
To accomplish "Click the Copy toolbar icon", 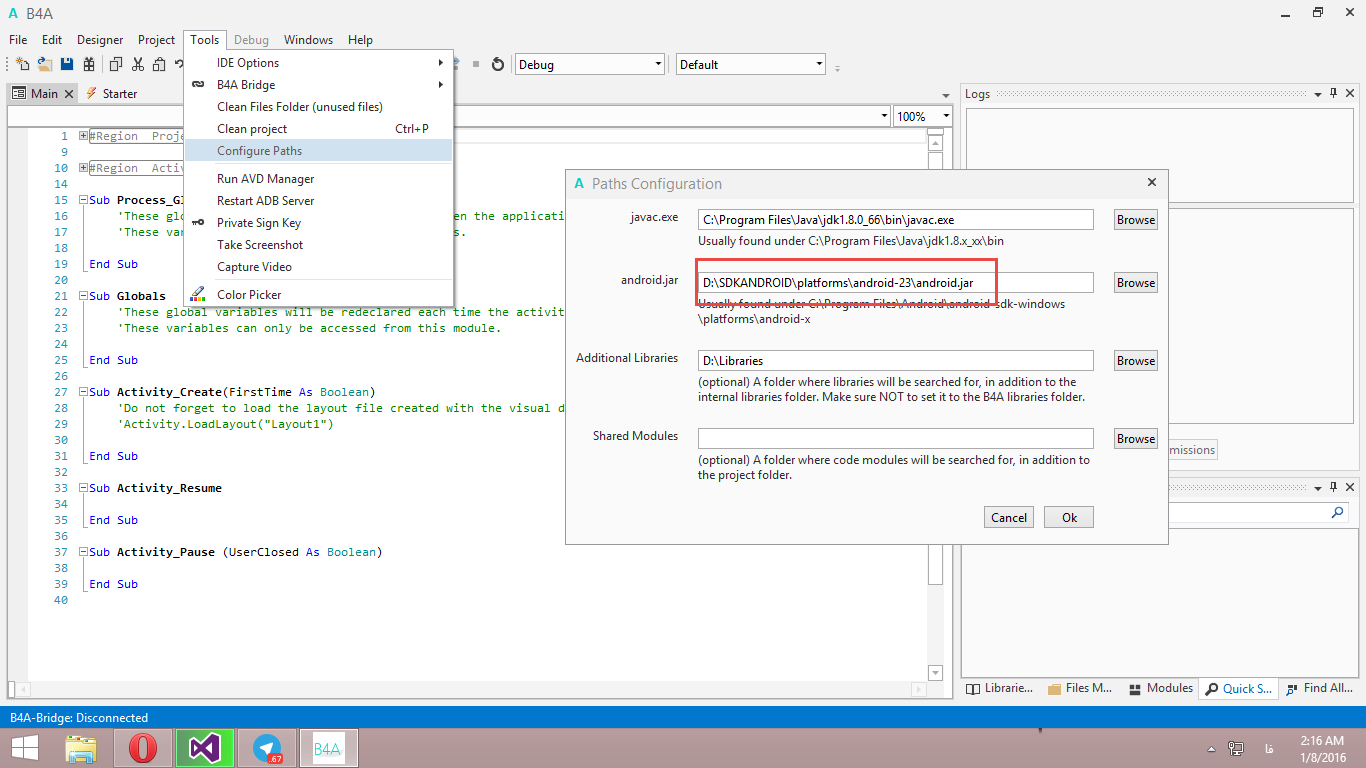I will [x=115, y=65].
